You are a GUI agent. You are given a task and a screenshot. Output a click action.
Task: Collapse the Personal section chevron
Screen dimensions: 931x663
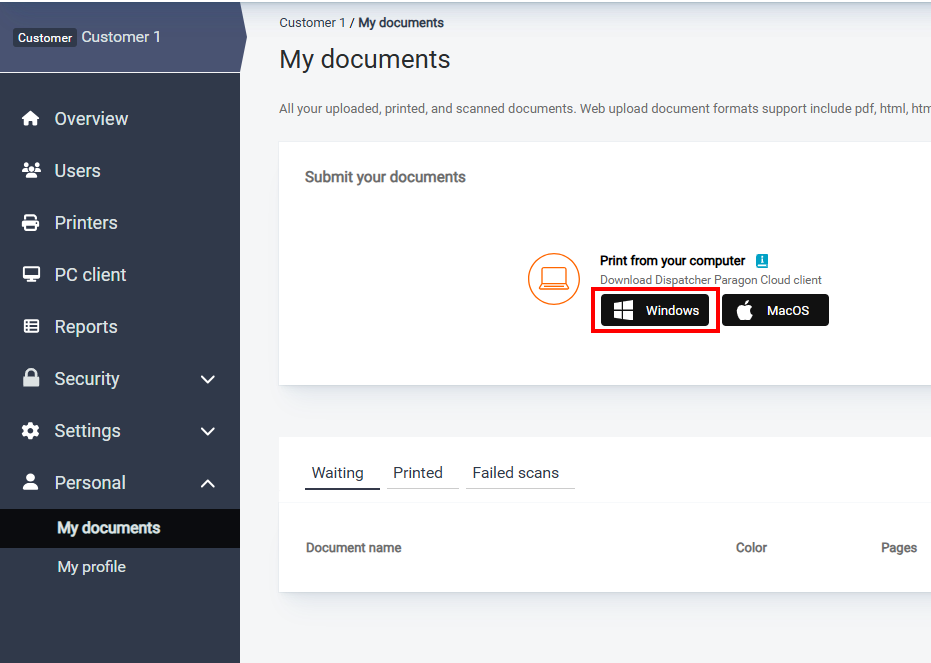pos(208,483)
